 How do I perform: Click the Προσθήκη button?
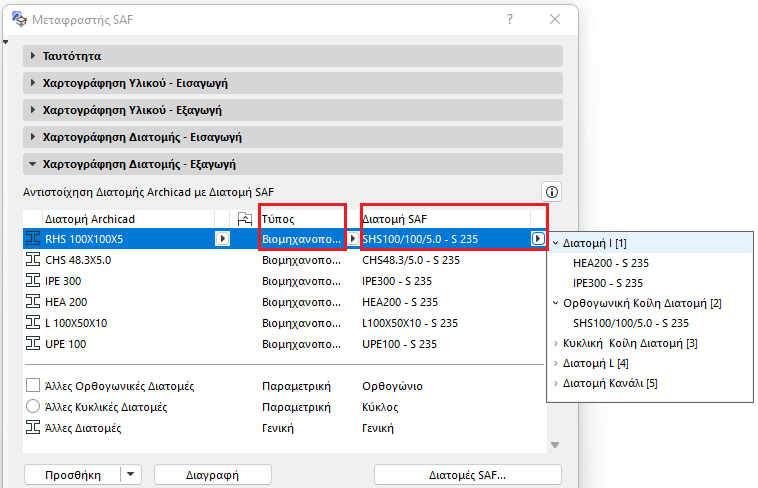pos(73,474)
